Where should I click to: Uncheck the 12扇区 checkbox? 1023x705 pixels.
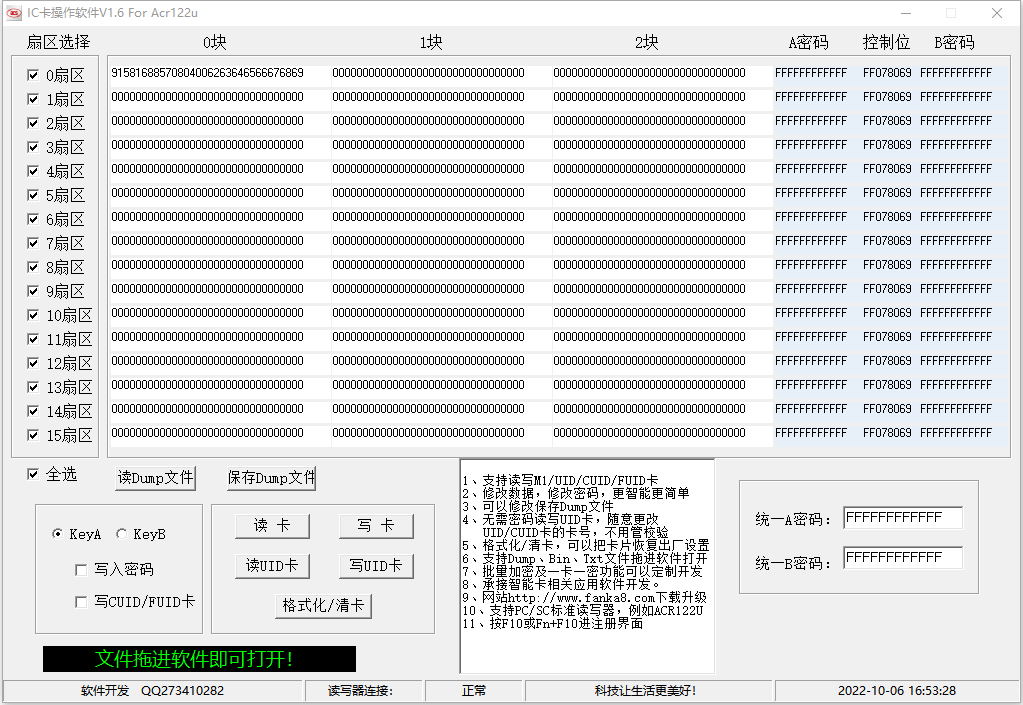point(33,363)
